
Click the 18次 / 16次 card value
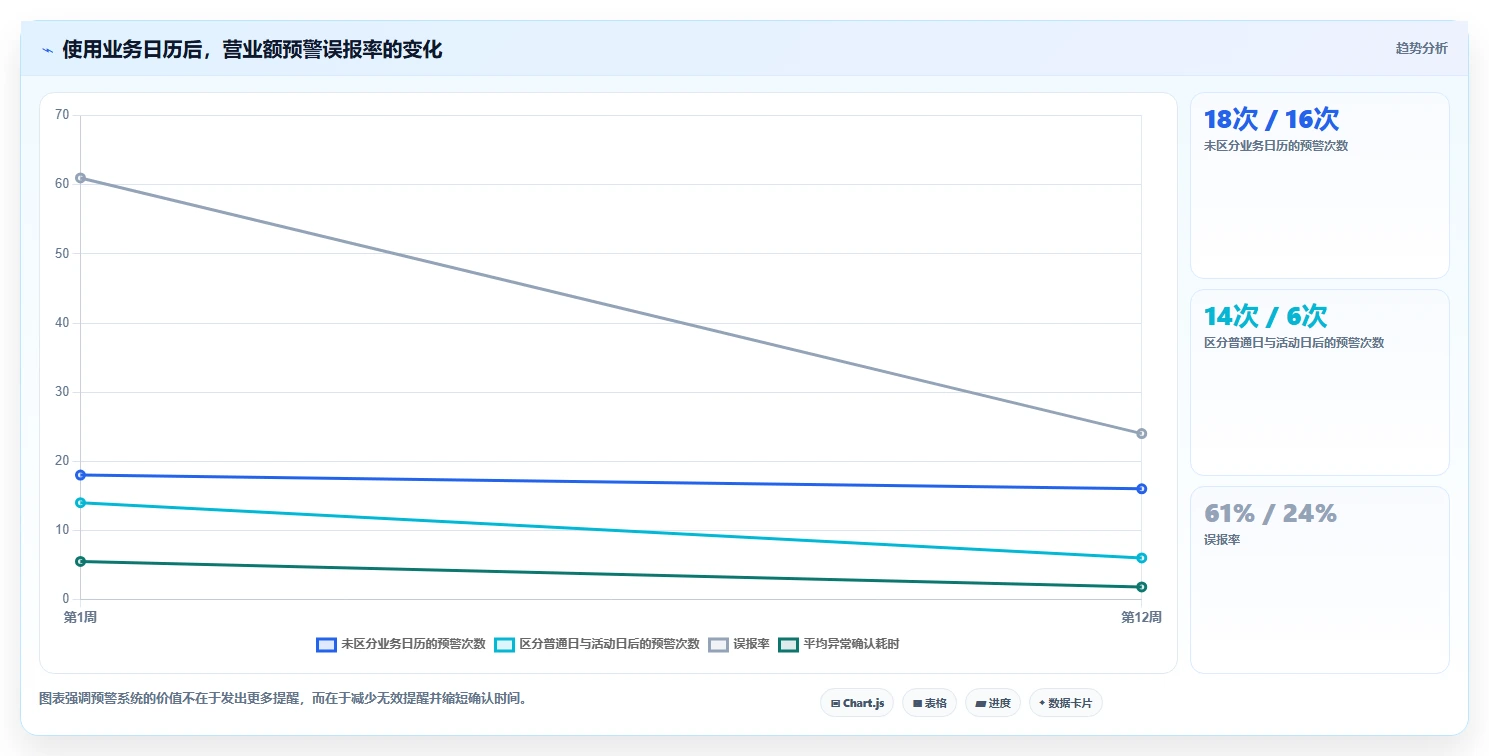coord(1271,119)
